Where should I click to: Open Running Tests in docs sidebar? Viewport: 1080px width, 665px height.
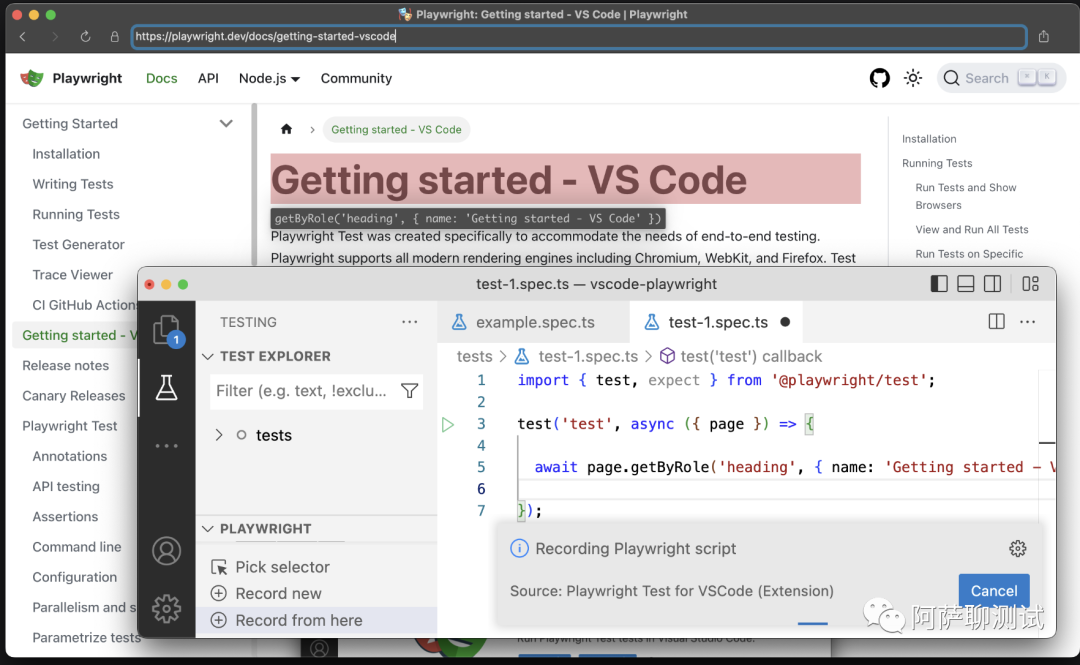tap(76, 214)
